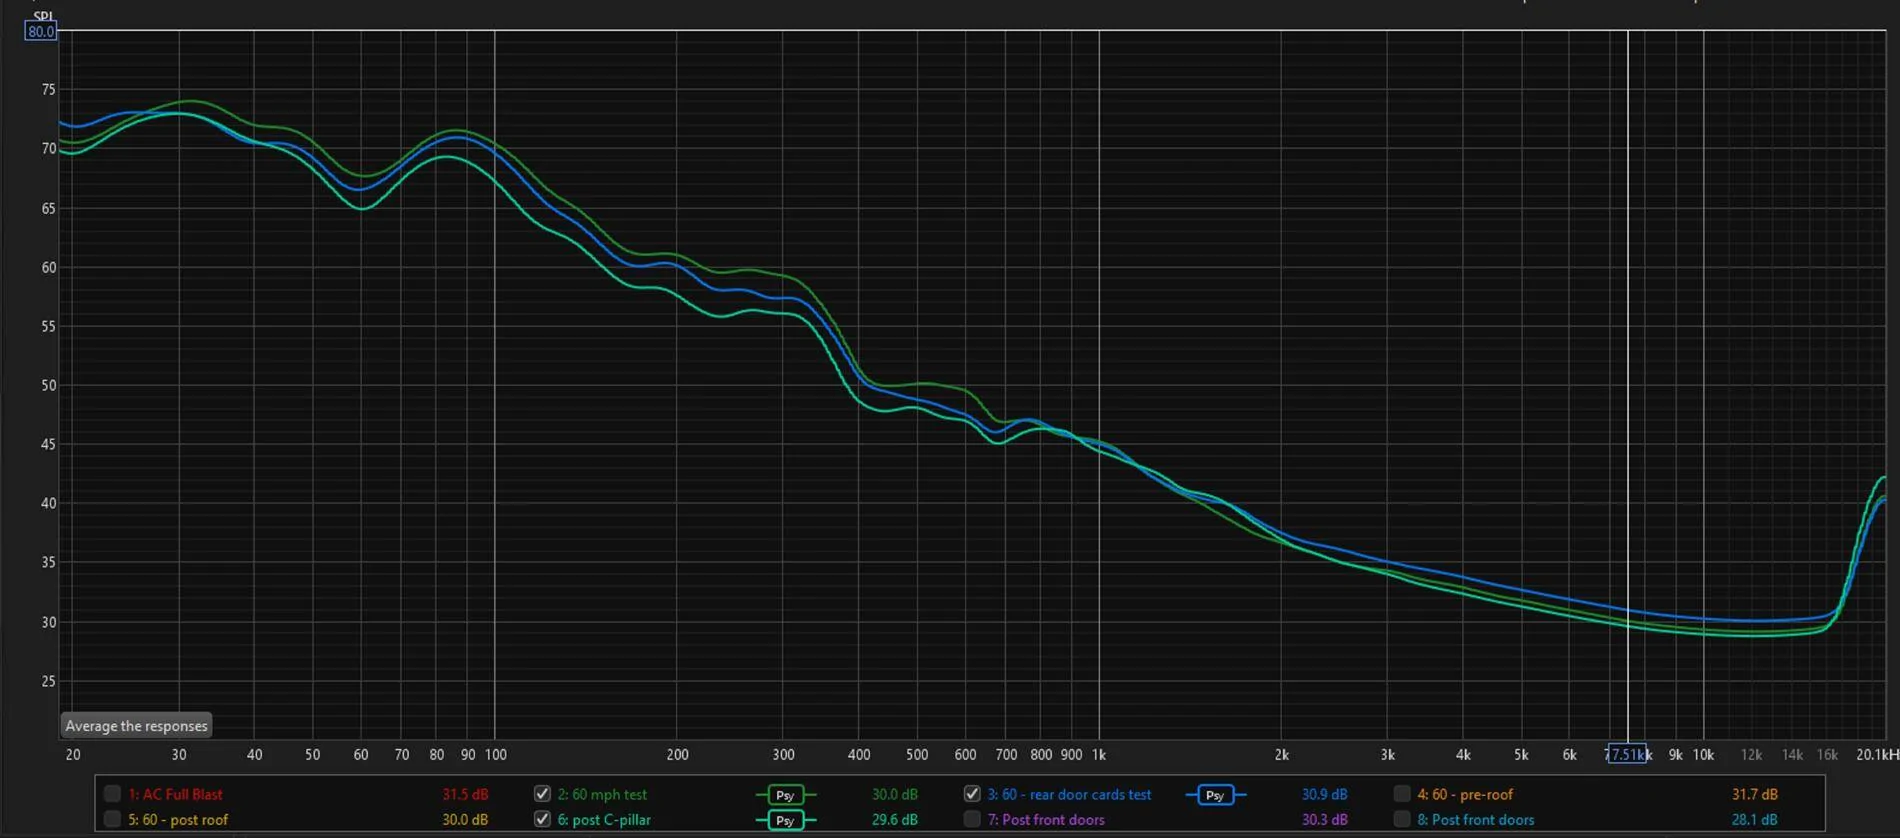Click the '5: 60 - post roof' legend label
The image size is (1900, 838).
coord(178,819)
